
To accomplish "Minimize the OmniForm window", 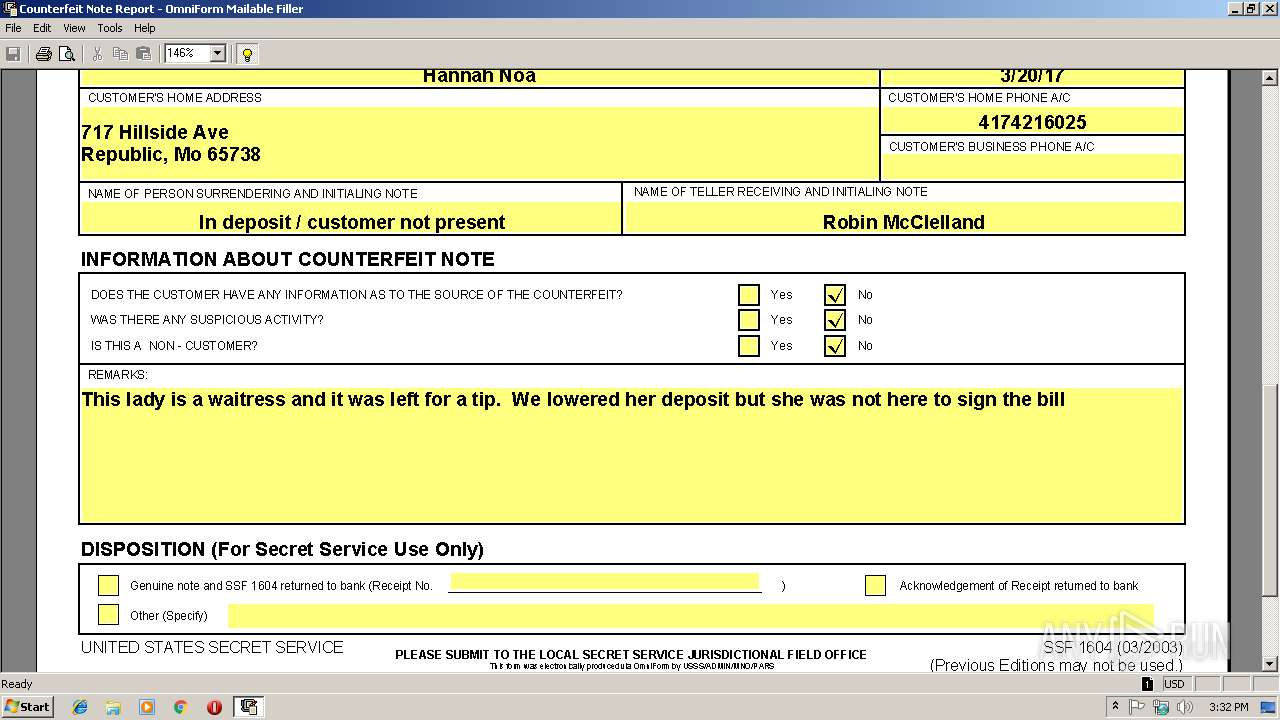I will click(1235, 9).
